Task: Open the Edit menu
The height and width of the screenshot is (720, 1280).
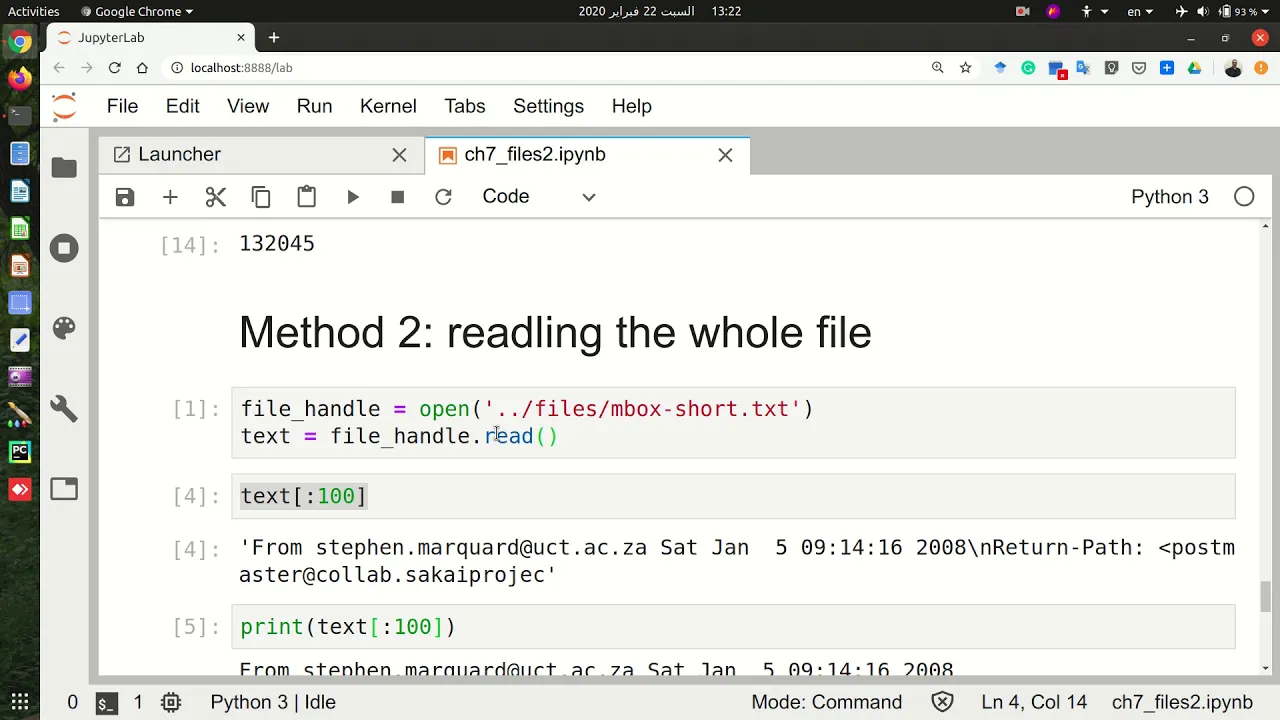Action: (183, 106)
